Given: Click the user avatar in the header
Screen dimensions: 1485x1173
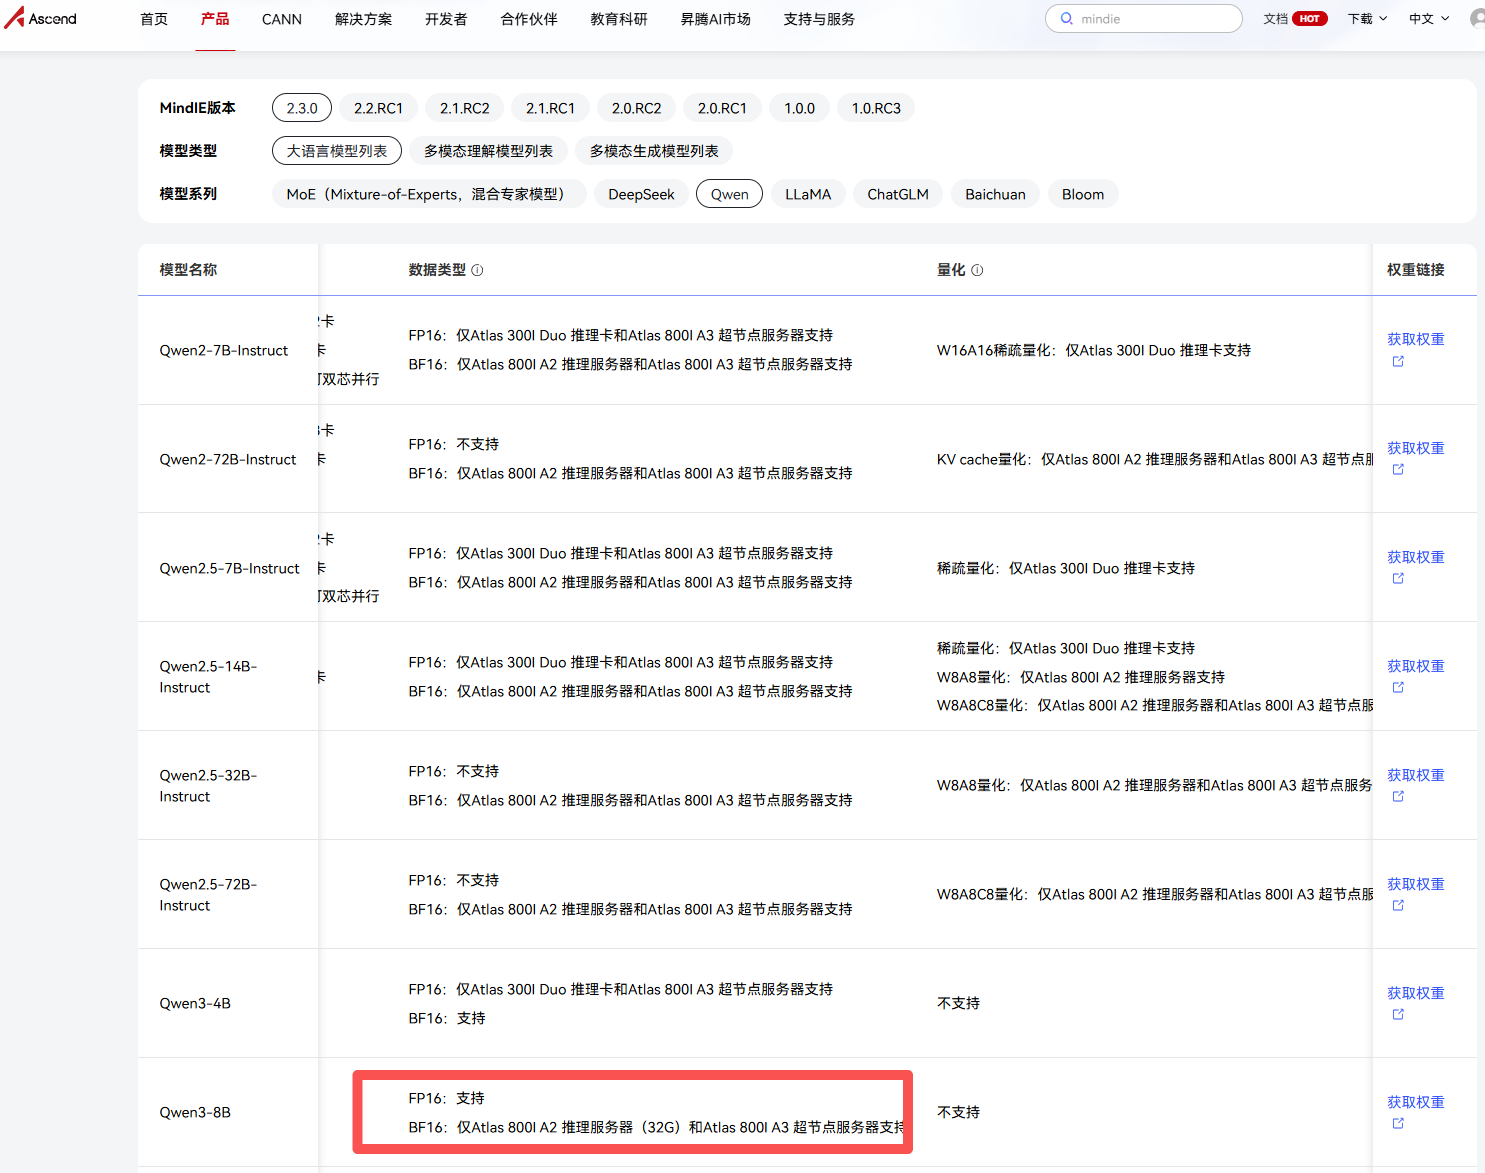Looking at the screenshot, I should (x=1478, y=19).
